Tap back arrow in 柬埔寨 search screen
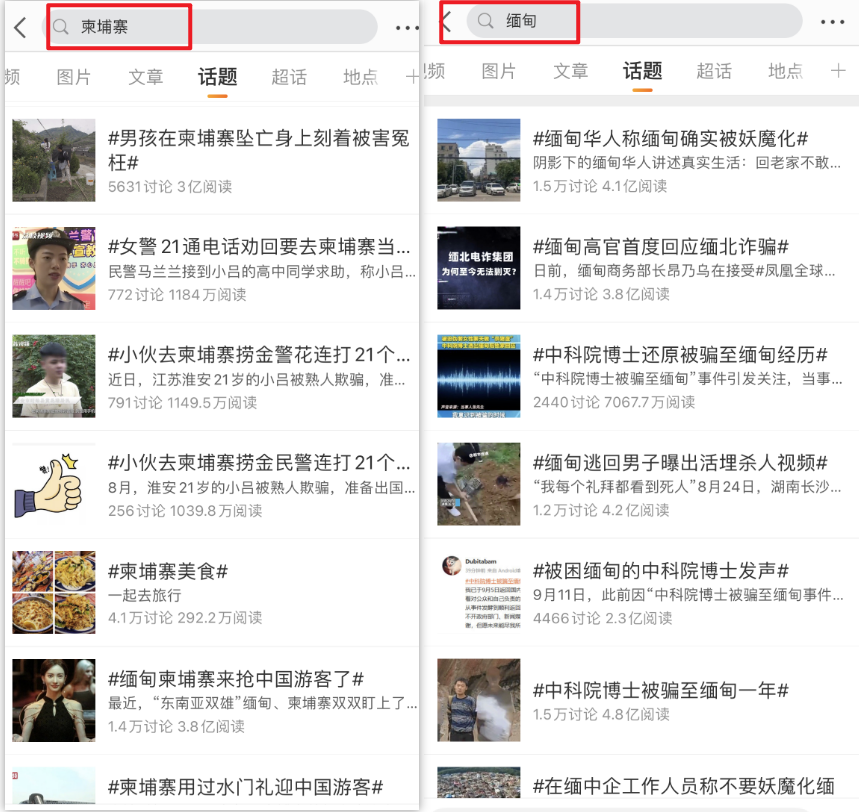 (20, 27)
